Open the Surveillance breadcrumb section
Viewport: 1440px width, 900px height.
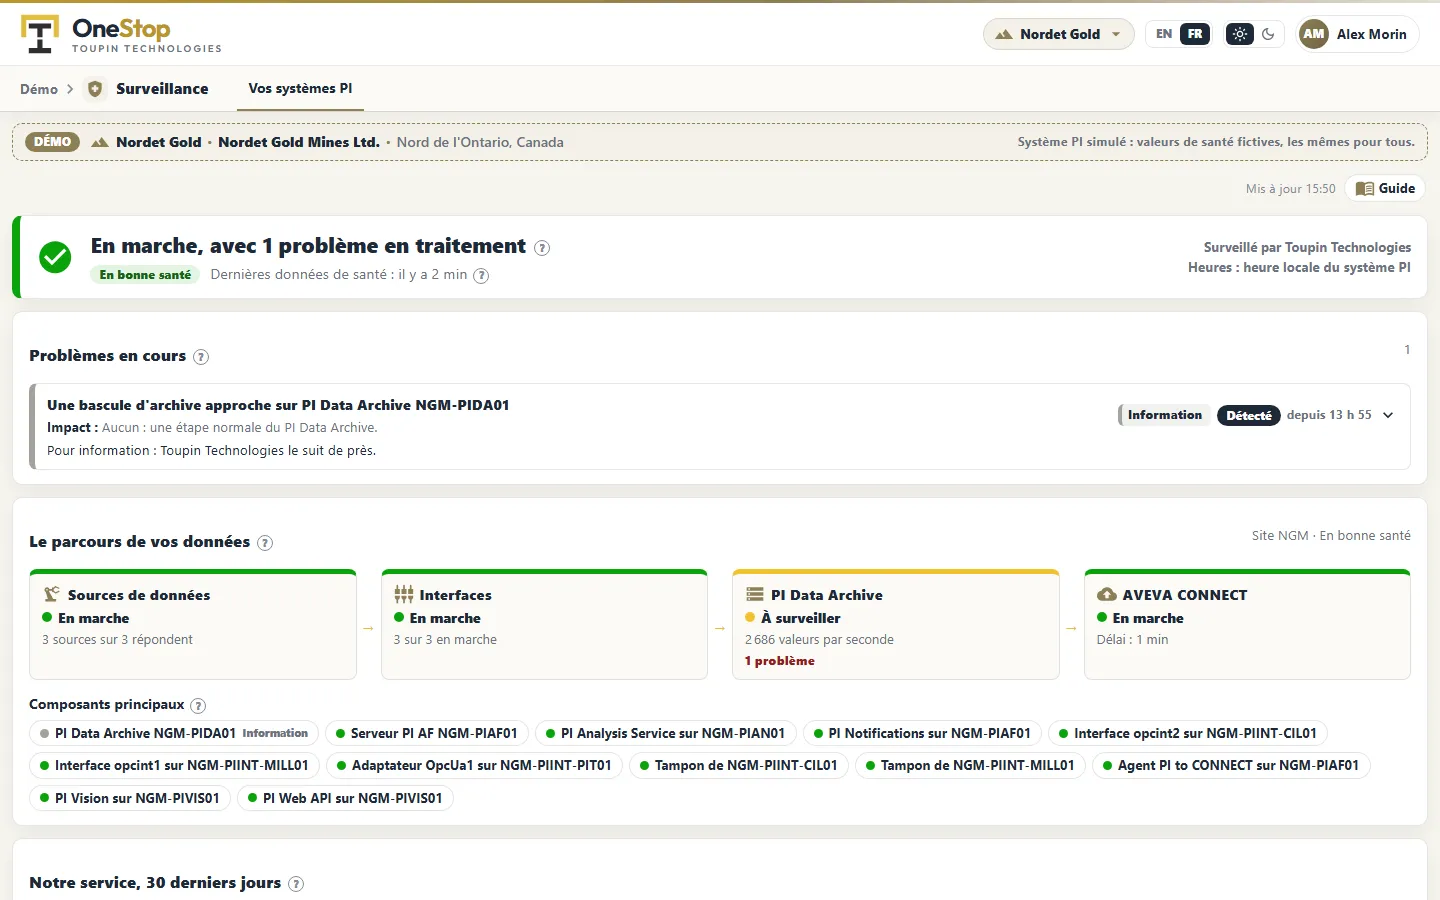pos(162,89)
